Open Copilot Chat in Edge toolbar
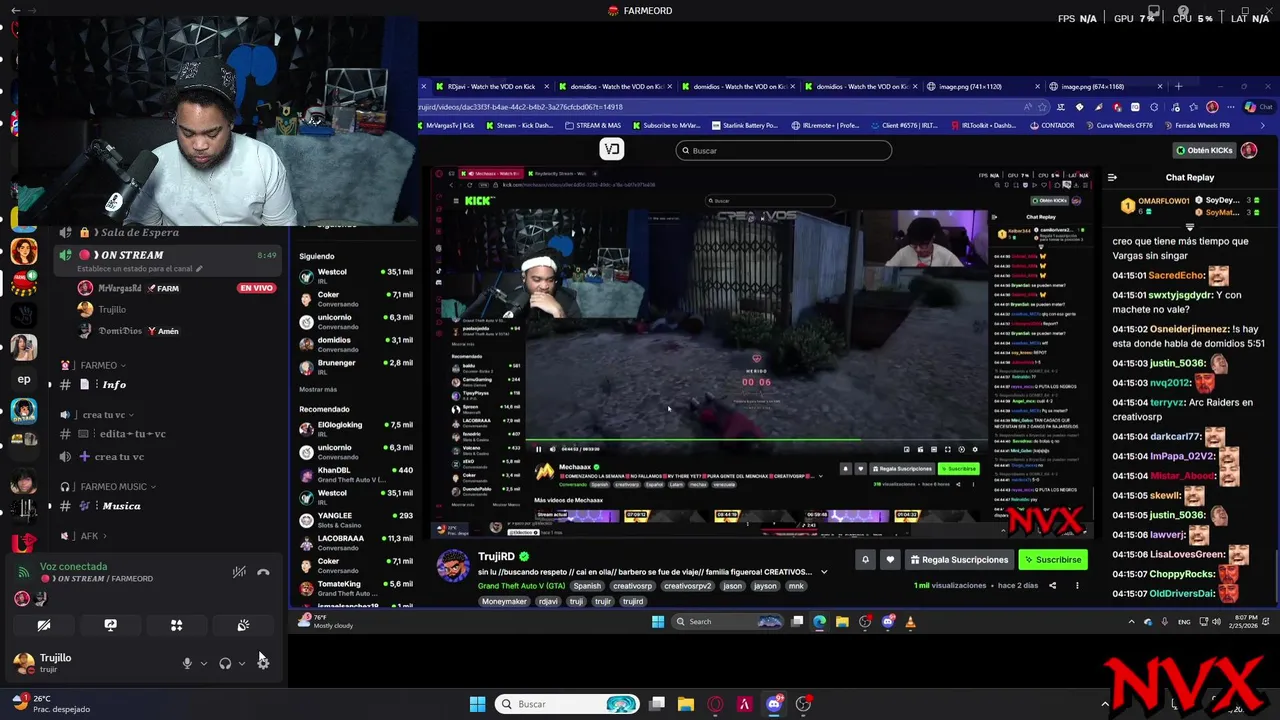 [x=1258, y=107]
